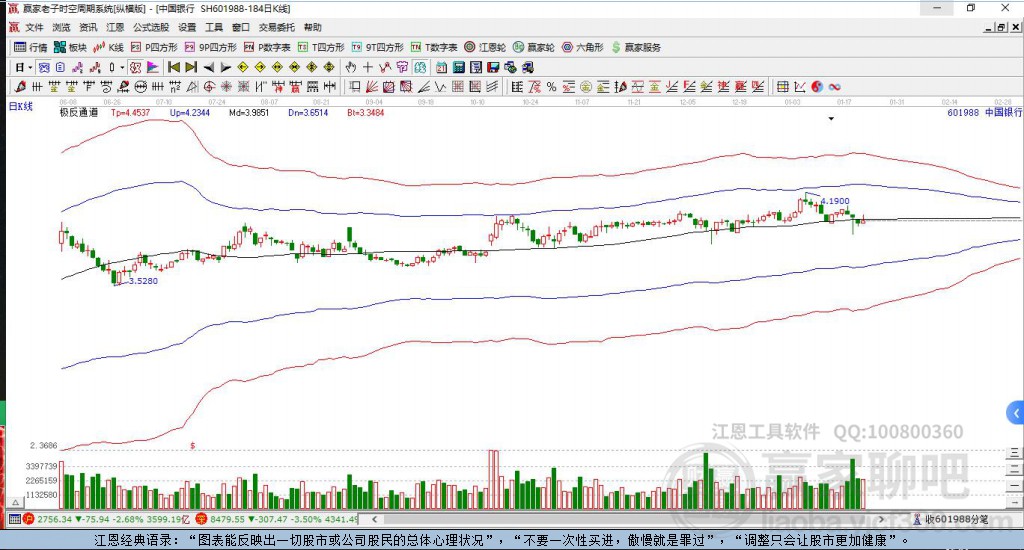The height and width of the screenshot is (550, 1024).
Task: Click the black triangle chart marker
Action: point(830,118)
